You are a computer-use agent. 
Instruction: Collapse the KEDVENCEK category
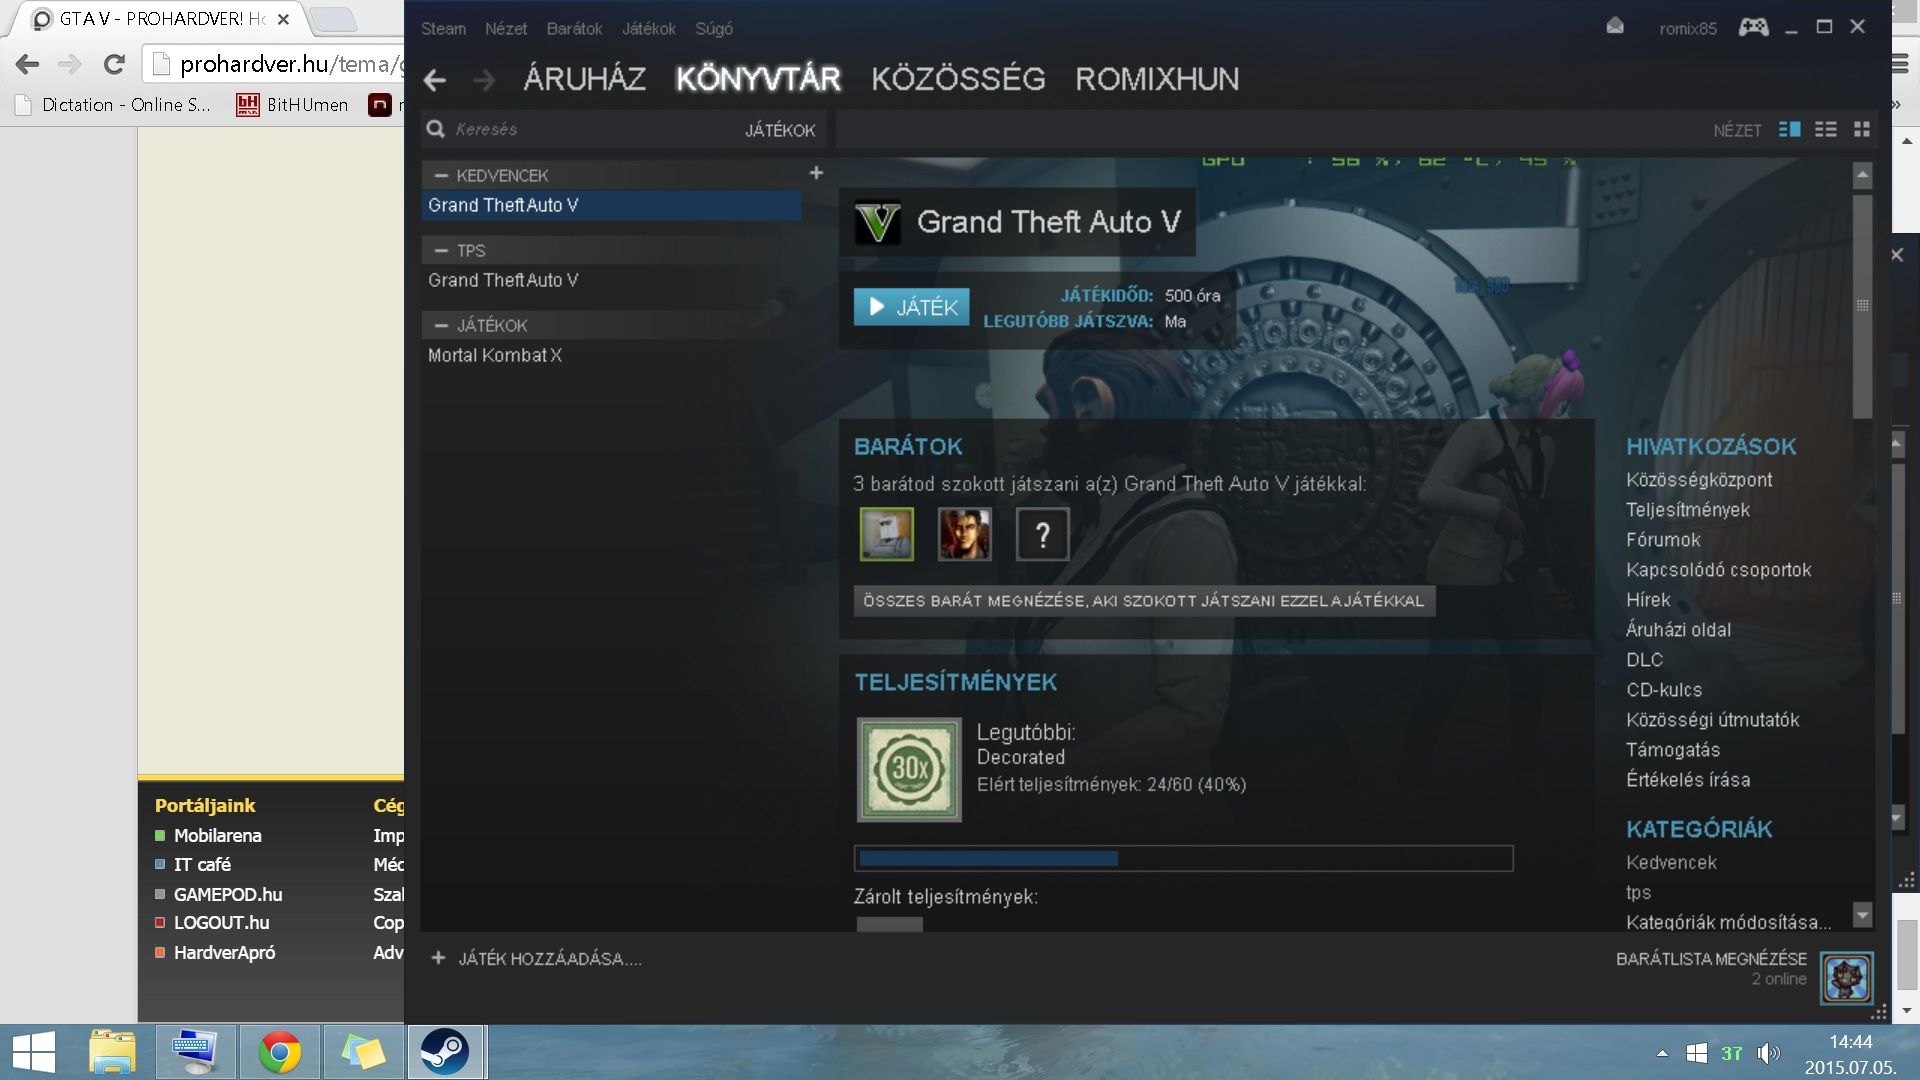pos(441,176)
